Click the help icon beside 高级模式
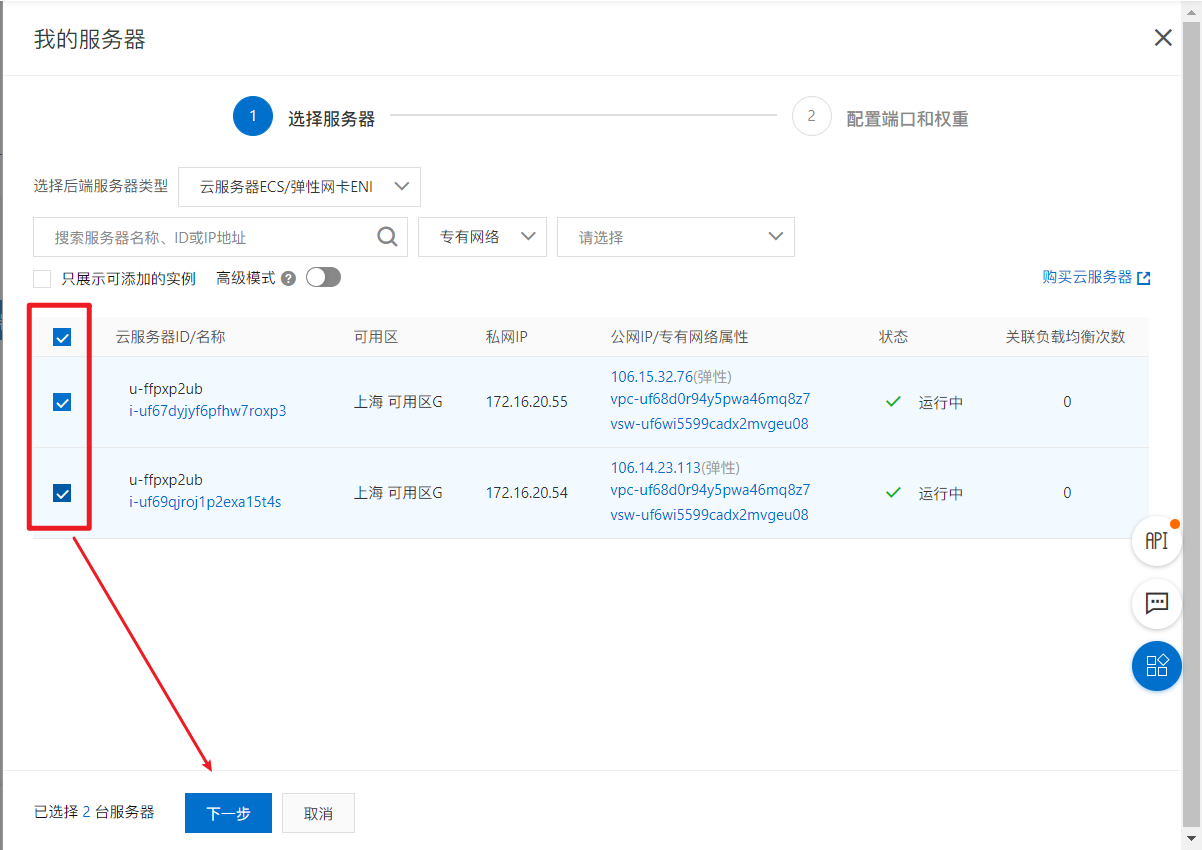 (x=288, y=278)
